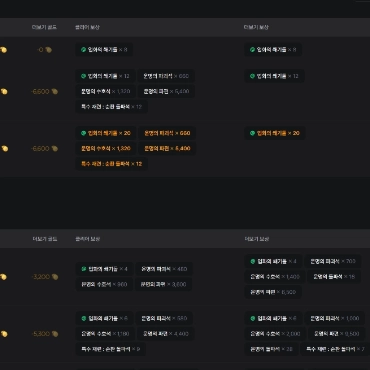This screenshot has width=370, height=370.
Task: Click green icon in more-reward × 12 chip
Action: click(253, 76)
